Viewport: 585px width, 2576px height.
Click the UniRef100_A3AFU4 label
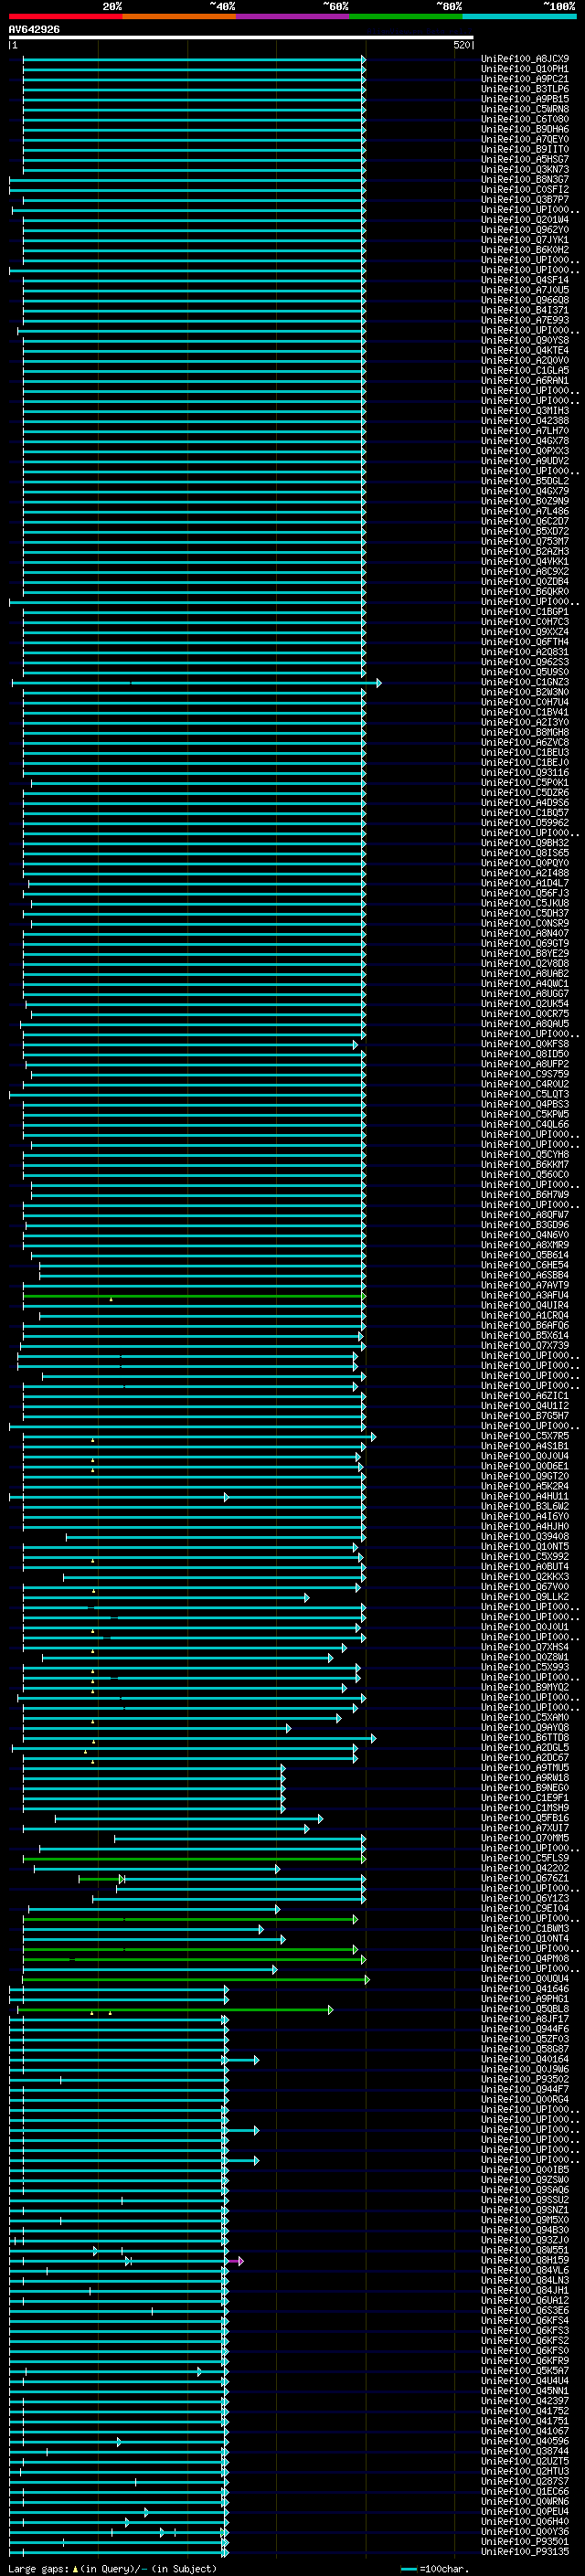click(x=524, y=1296)
